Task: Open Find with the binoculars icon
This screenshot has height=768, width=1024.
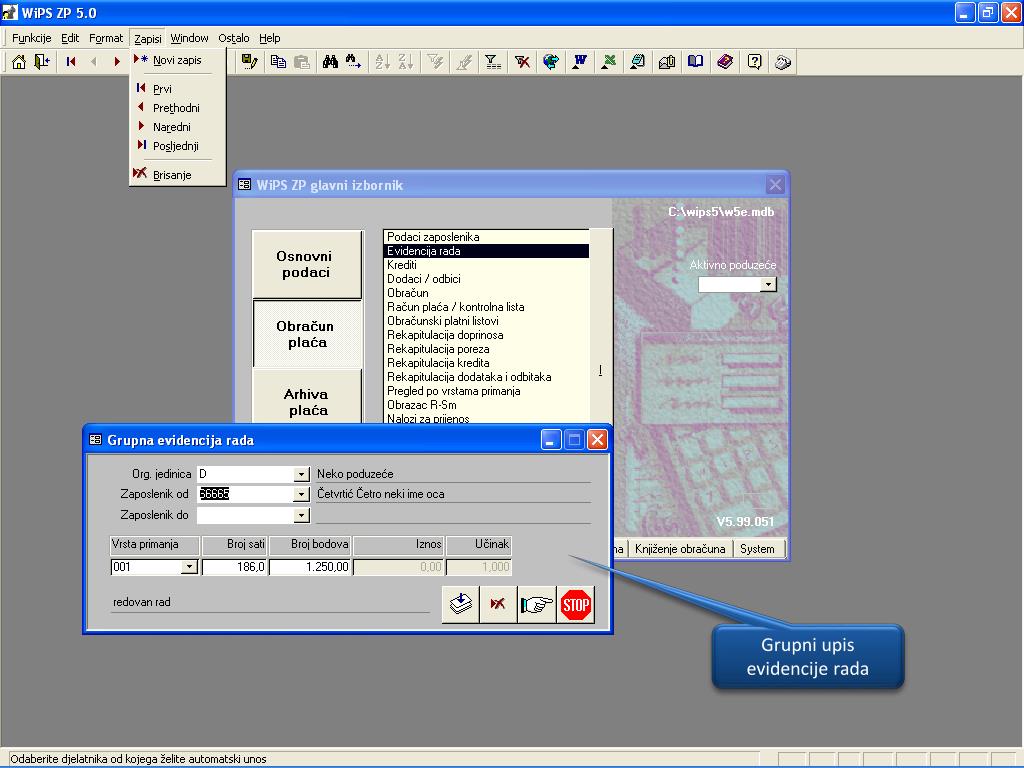Action: tap(330, 62)
